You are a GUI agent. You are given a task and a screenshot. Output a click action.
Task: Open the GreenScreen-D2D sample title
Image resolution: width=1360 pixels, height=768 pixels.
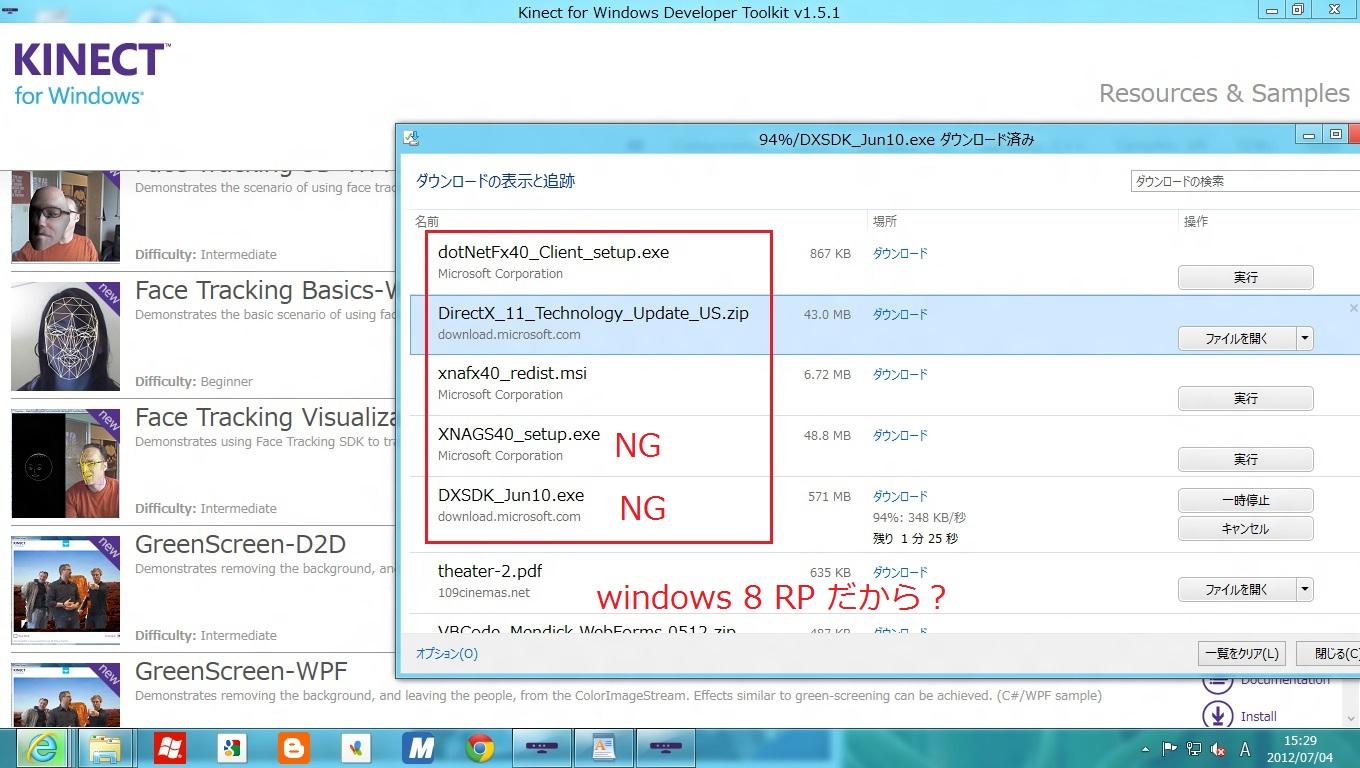pos(240,544)
